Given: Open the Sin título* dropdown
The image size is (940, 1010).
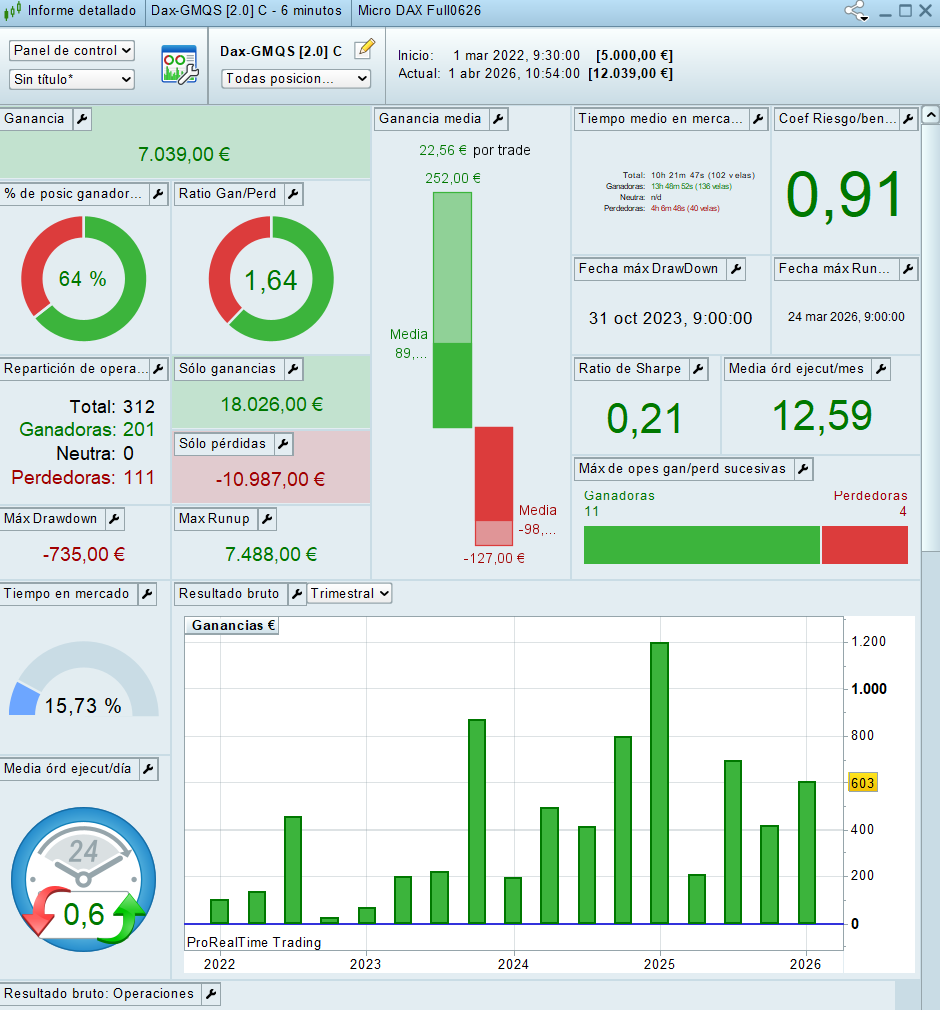Looking at the screenshot, I should click(x=72, y=79).
